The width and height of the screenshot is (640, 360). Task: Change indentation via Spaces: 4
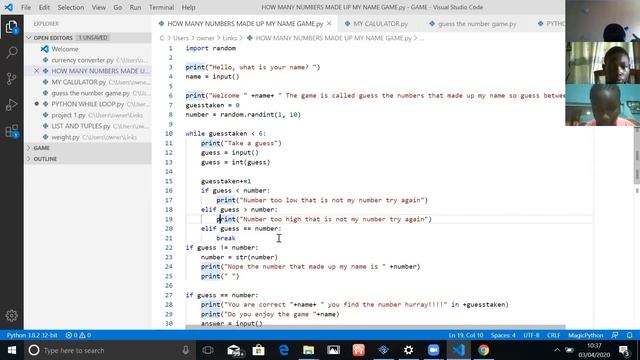click(503, 335)
